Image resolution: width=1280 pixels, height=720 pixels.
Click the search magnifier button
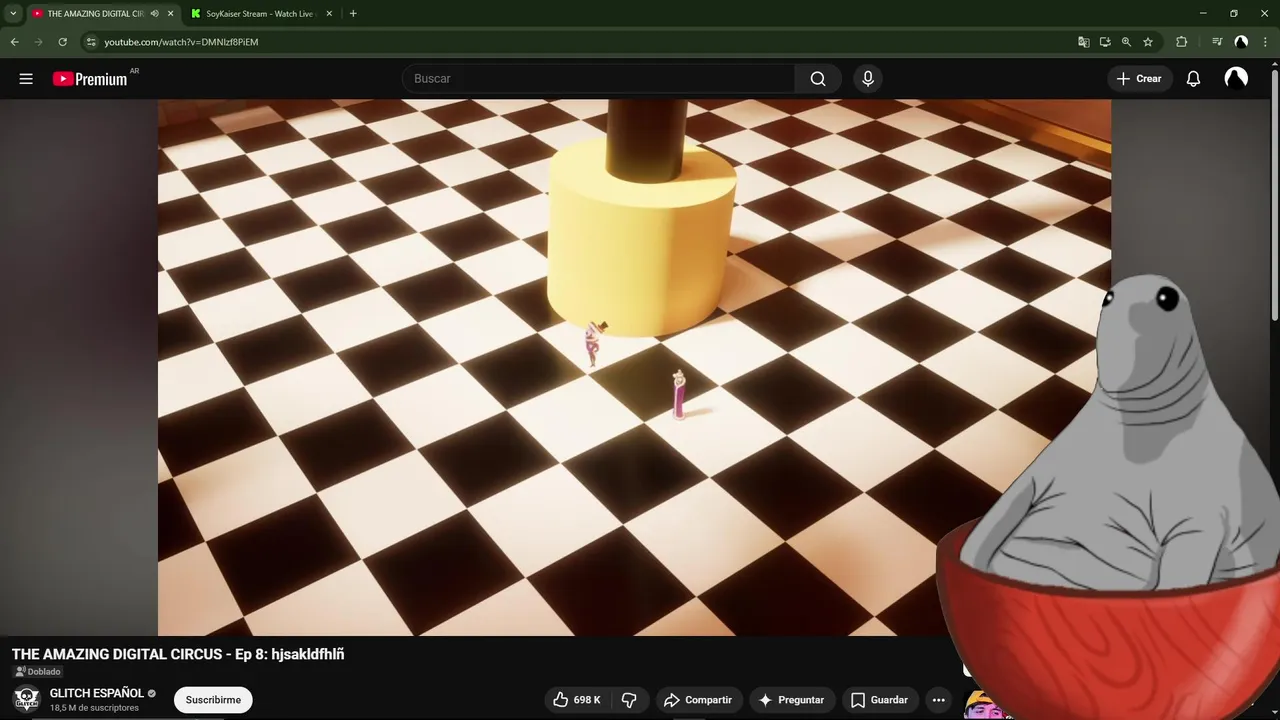point(818,79)
